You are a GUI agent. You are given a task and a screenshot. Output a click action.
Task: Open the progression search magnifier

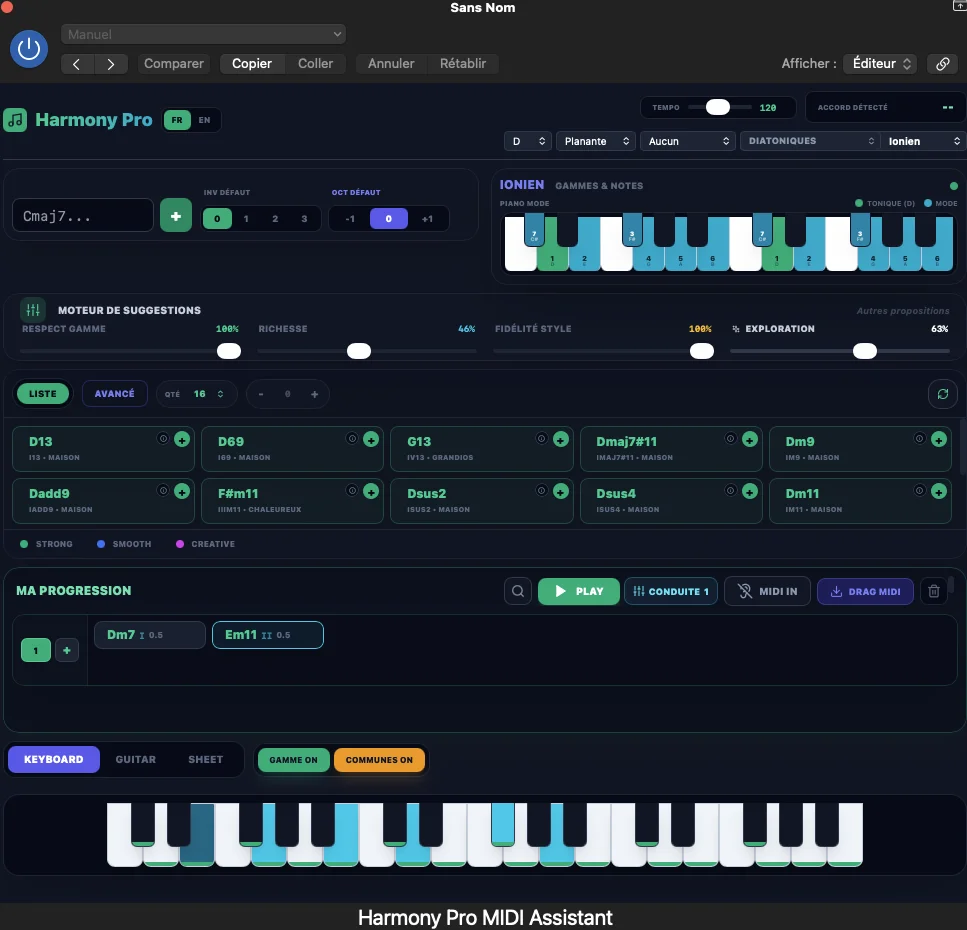coord(518,591)
